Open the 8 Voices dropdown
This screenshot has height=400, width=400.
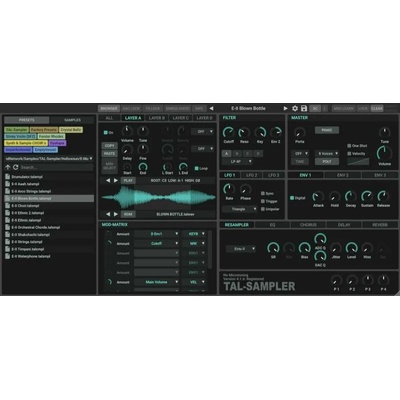pos(327,154)
